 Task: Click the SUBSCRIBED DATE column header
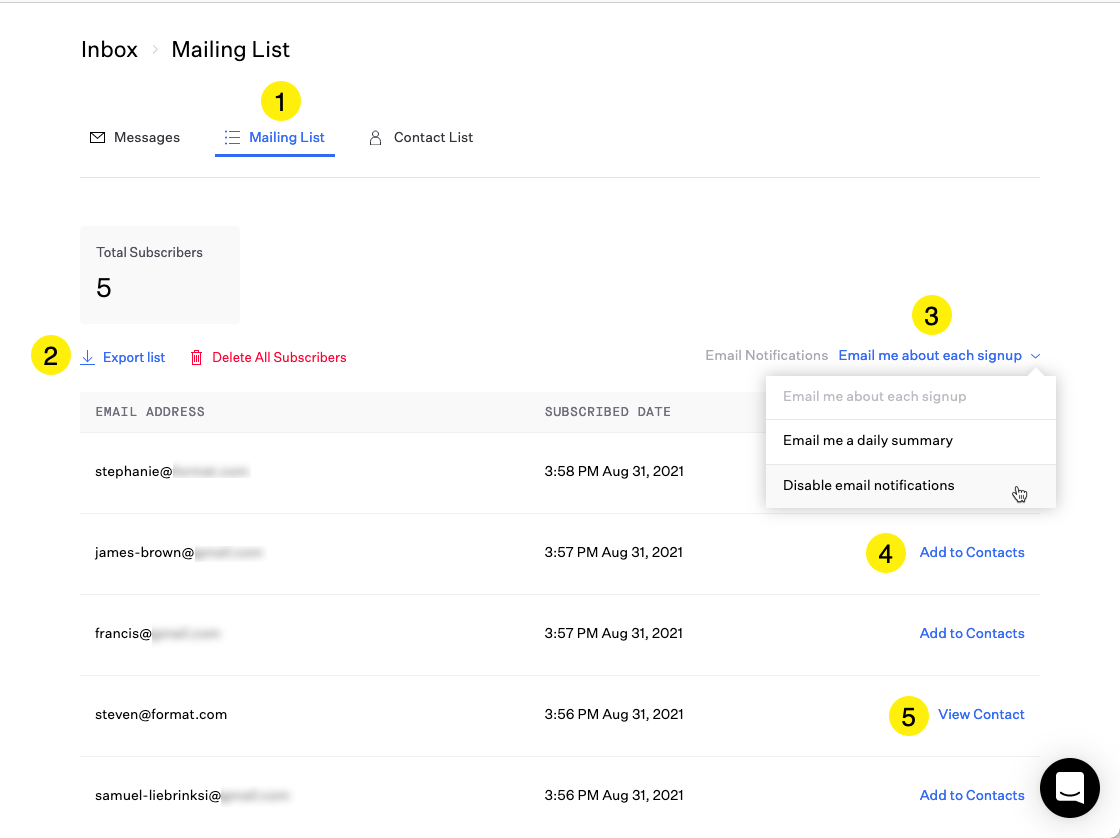pos(607,411)
